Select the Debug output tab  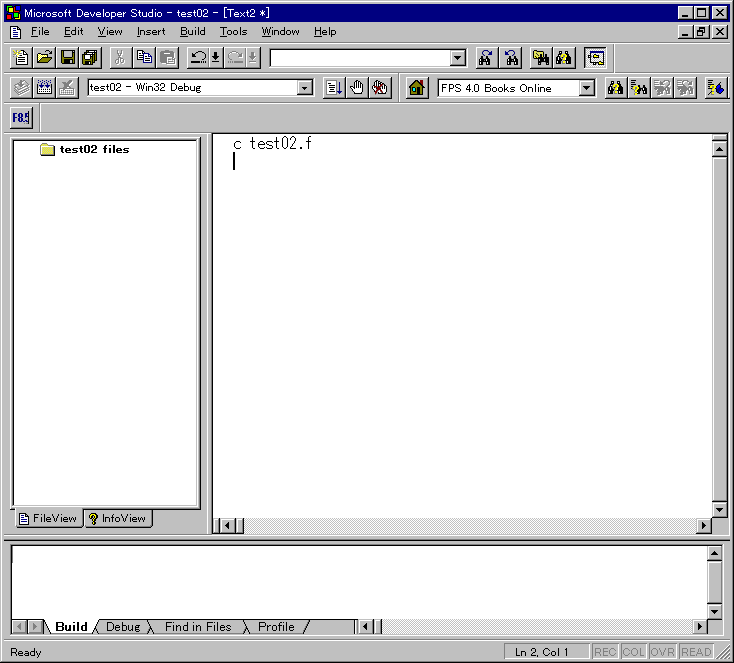pos(123,627)
